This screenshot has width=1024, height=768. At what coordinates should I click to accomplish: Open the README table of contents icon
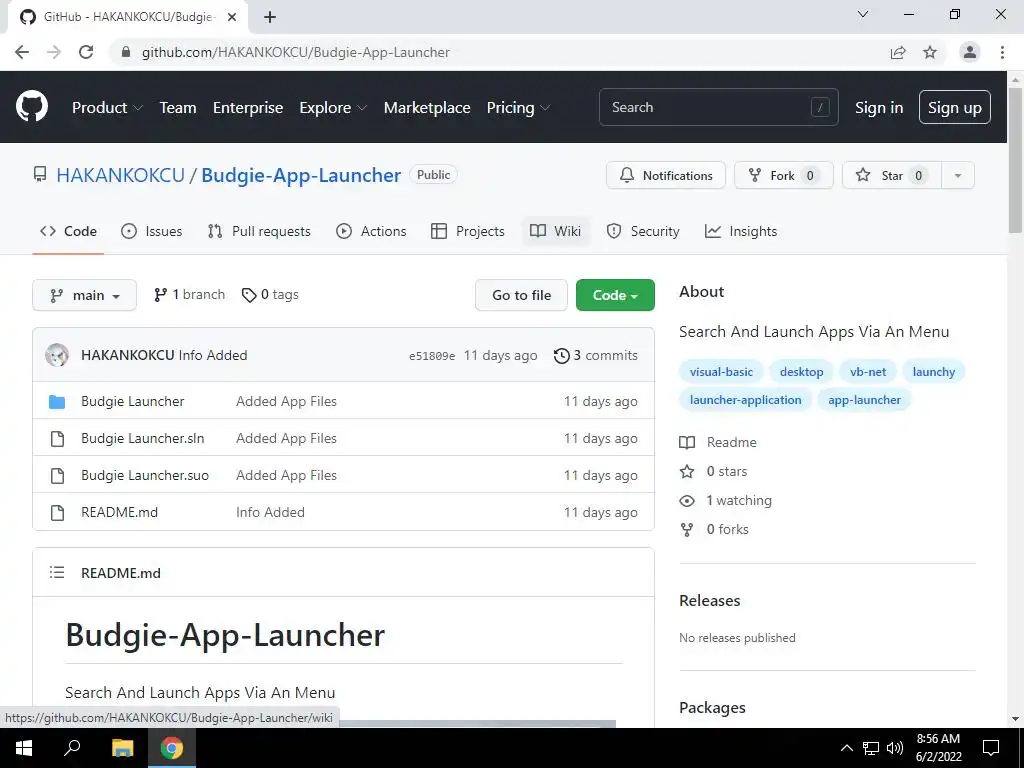point(57,573)
